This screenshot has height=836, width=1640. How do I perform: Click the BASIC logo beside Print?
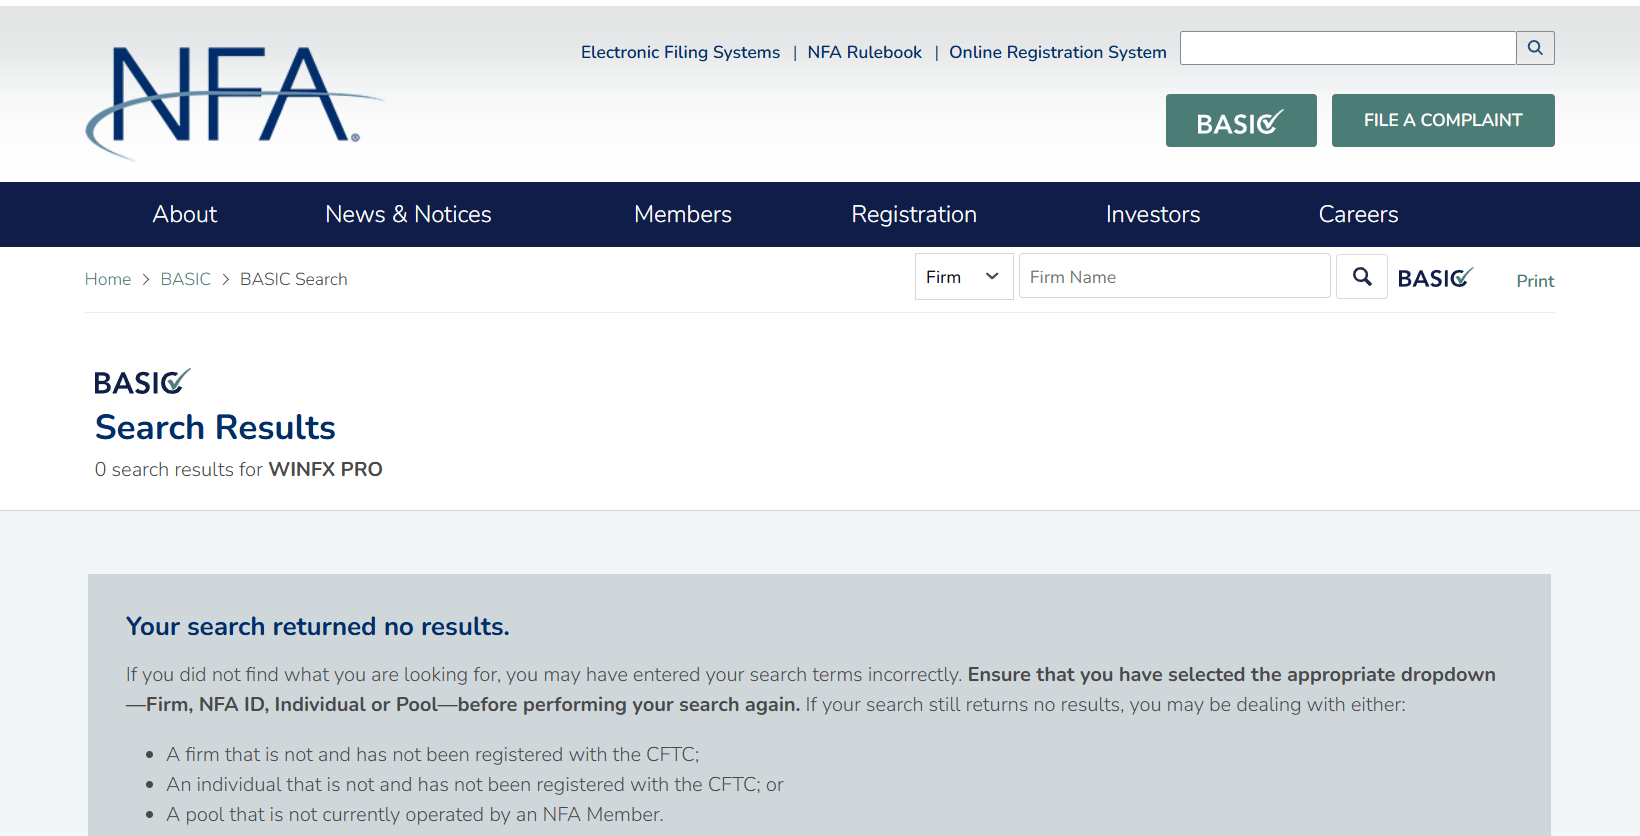[x=1435, y=278]
